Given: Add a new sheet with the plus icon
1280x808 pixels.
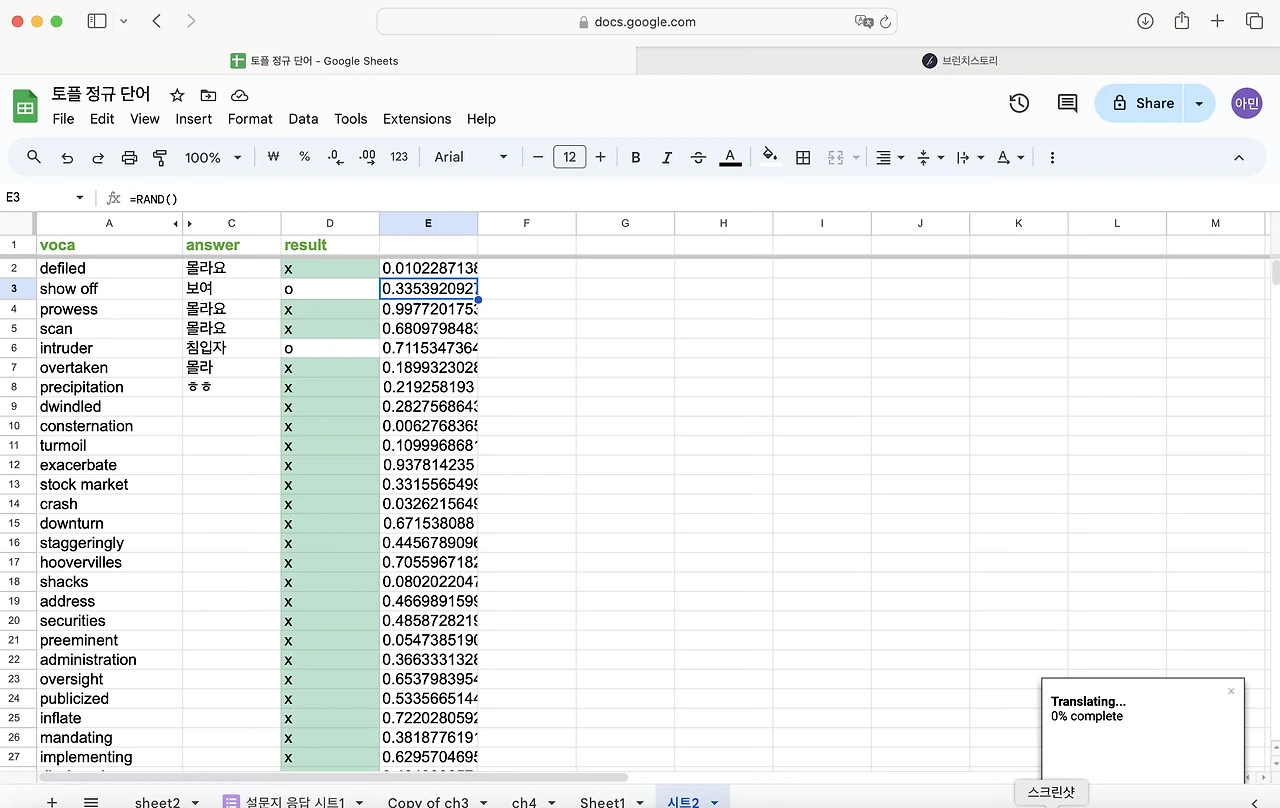Looking at the screenshot, I should pos(52,802).
